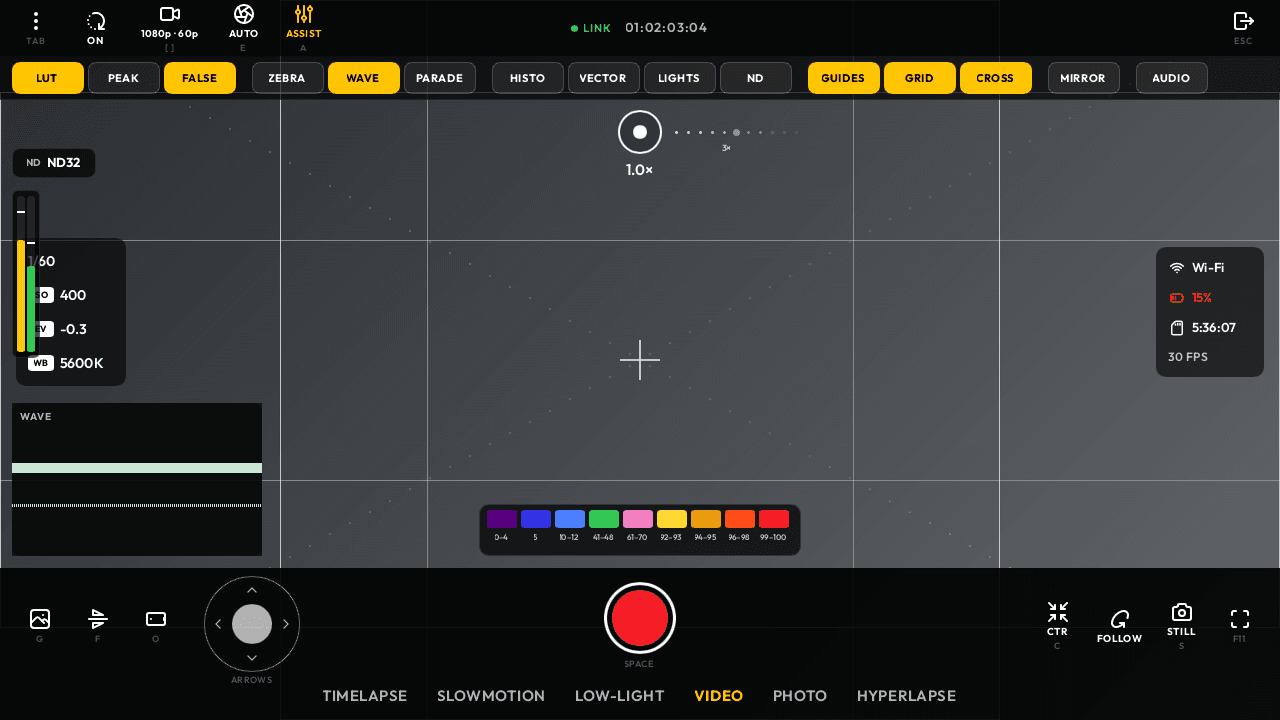1280x720 pixels.
Task: Click the Wi-Fi status icon
Action: tap(1177, 268)
